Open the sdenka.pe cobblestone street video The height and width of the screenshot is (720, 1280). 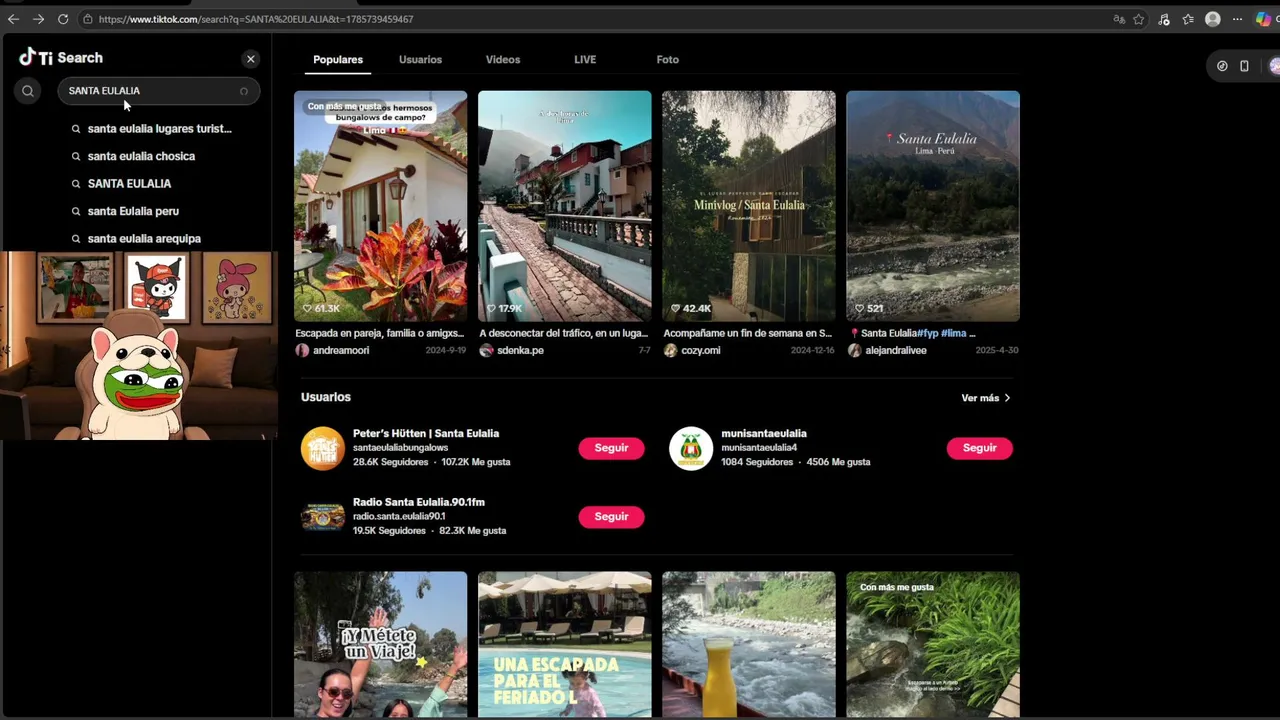coord(564,206)
